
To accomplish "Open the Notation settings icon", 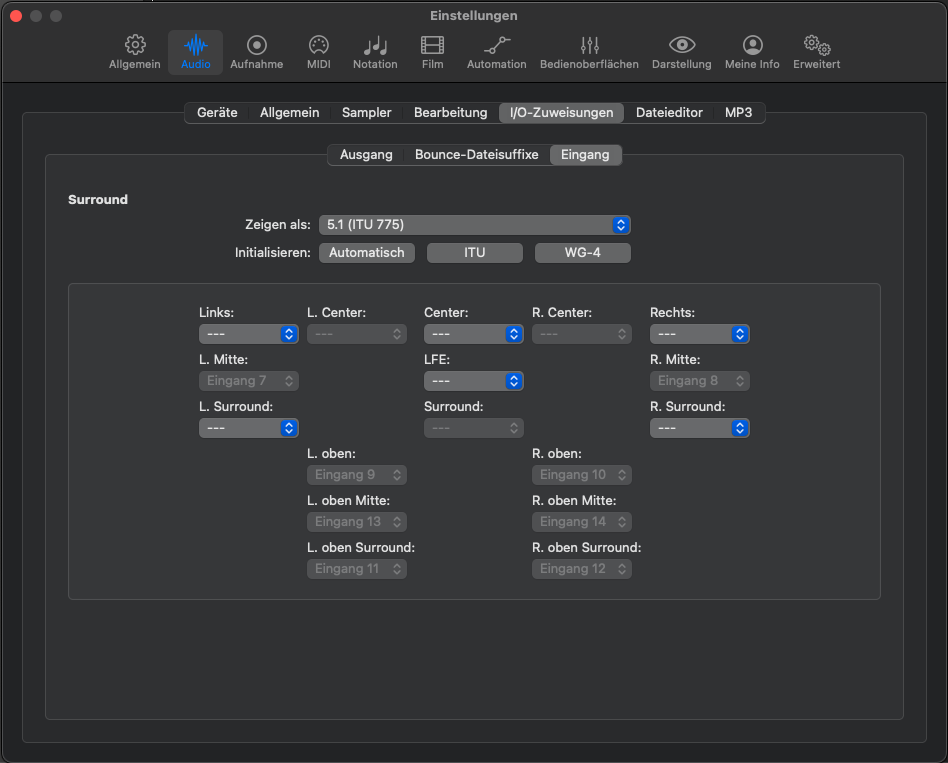I will (x=375, y=46).
